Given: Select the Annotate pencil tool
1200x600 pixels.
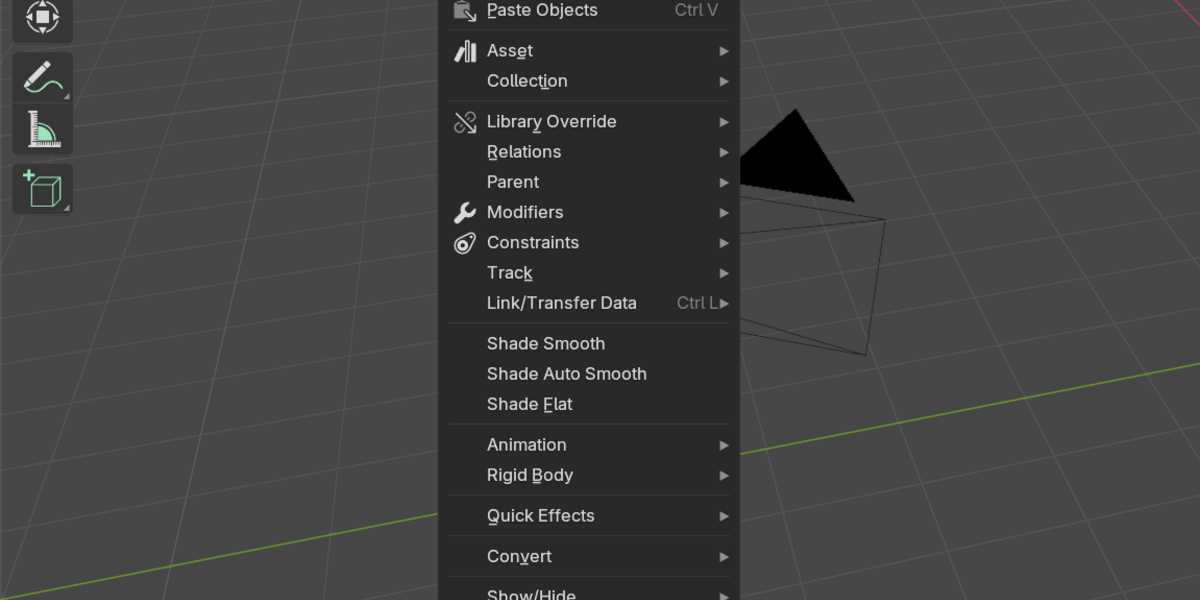Looking at the screenshot, I should coord(42,77).
